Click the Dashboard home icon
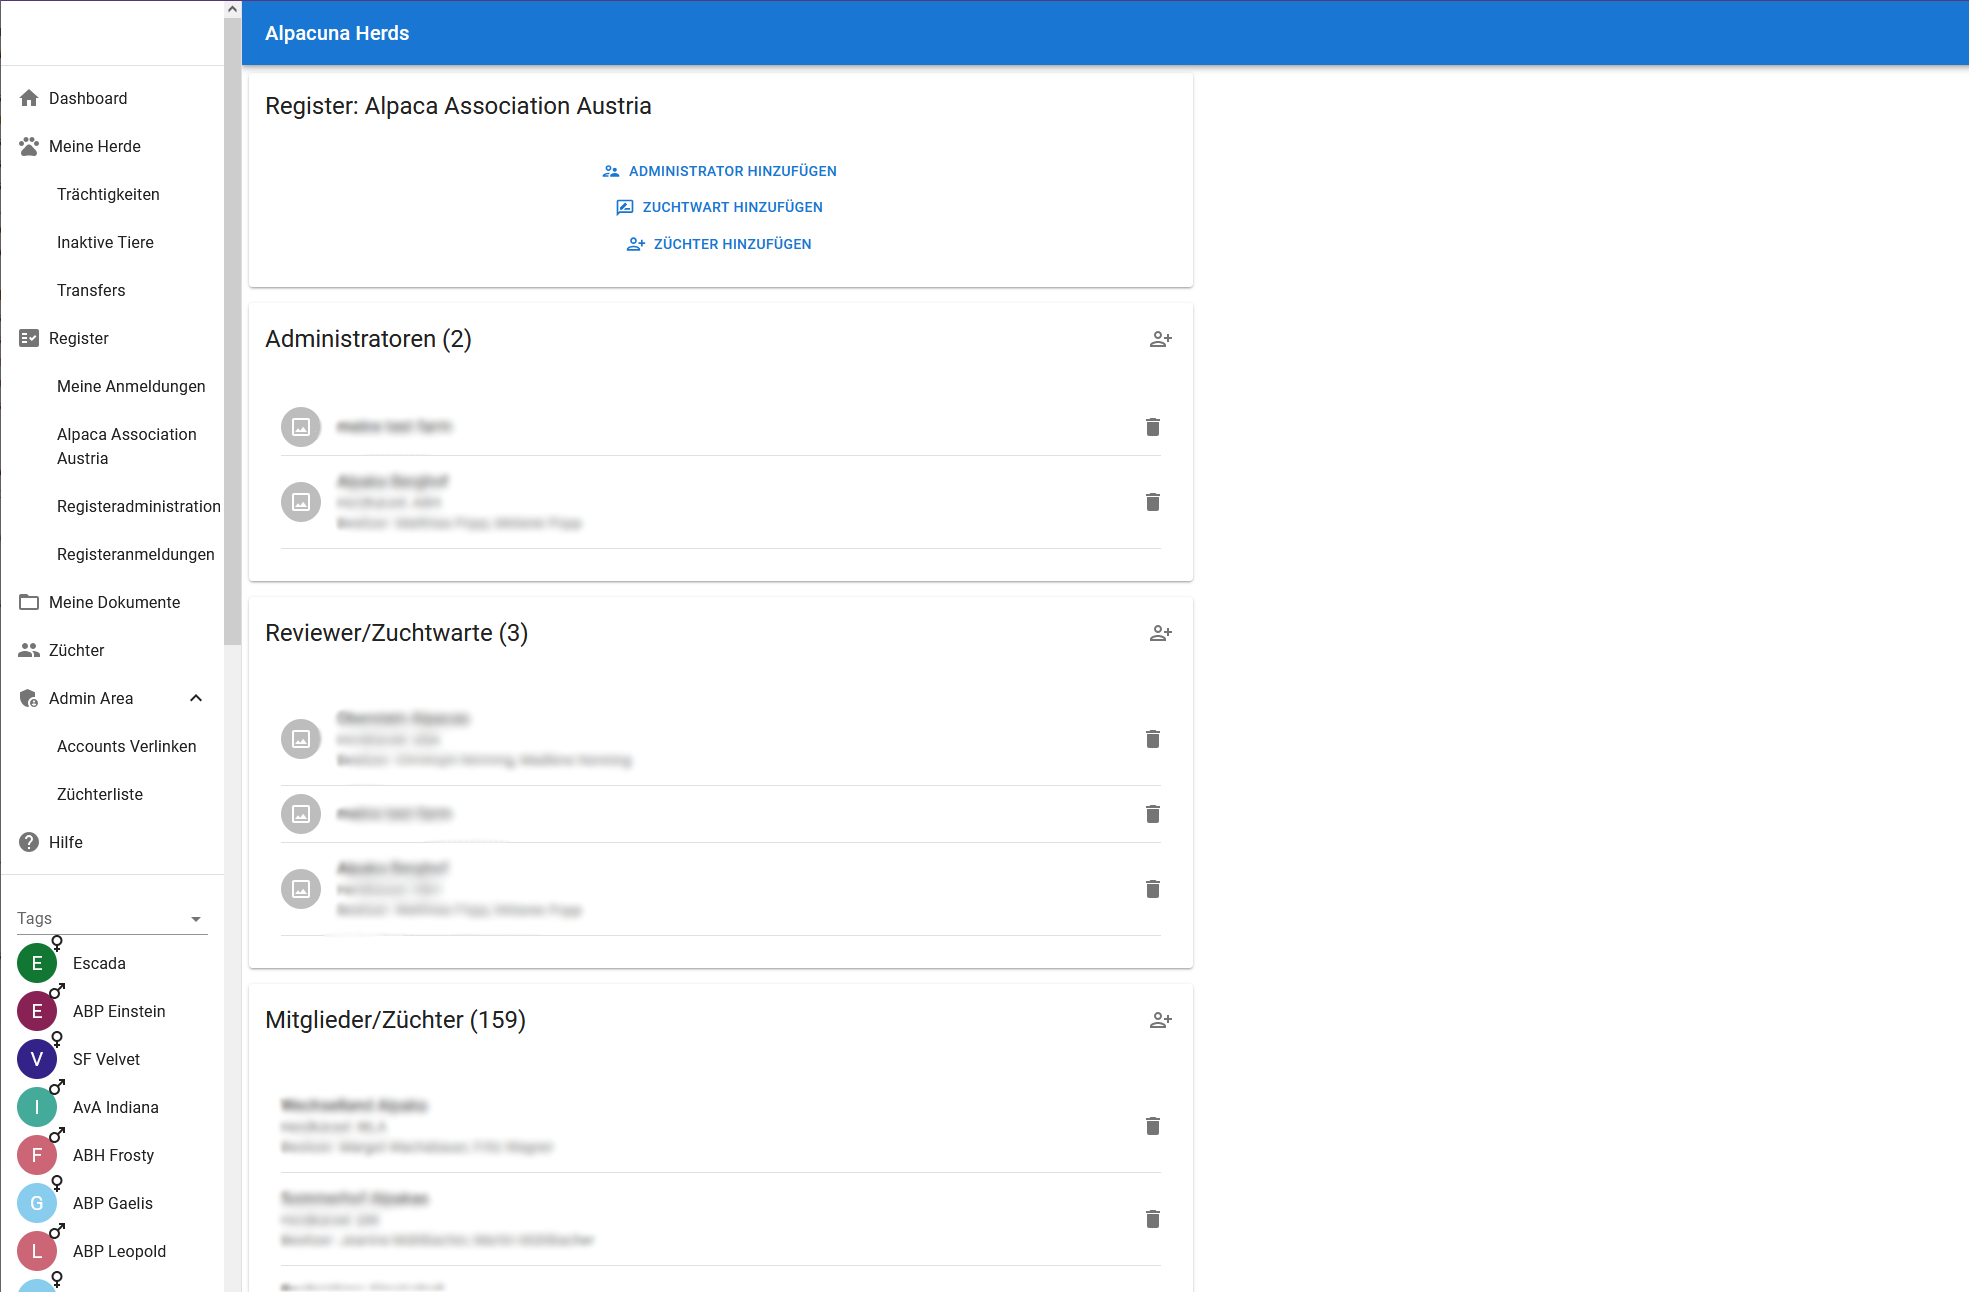1969x1292 pixels. (29, 98)
